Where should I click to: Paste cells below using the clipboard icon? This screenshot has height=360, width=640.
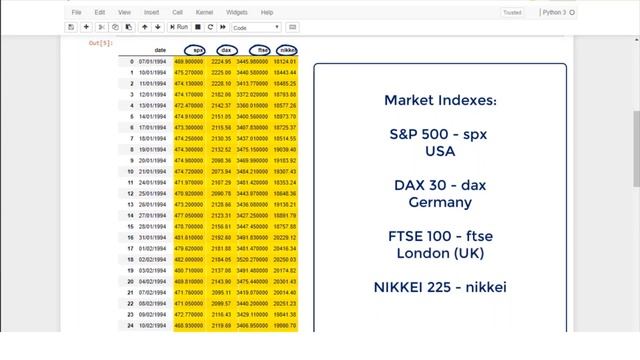(129, 27)
